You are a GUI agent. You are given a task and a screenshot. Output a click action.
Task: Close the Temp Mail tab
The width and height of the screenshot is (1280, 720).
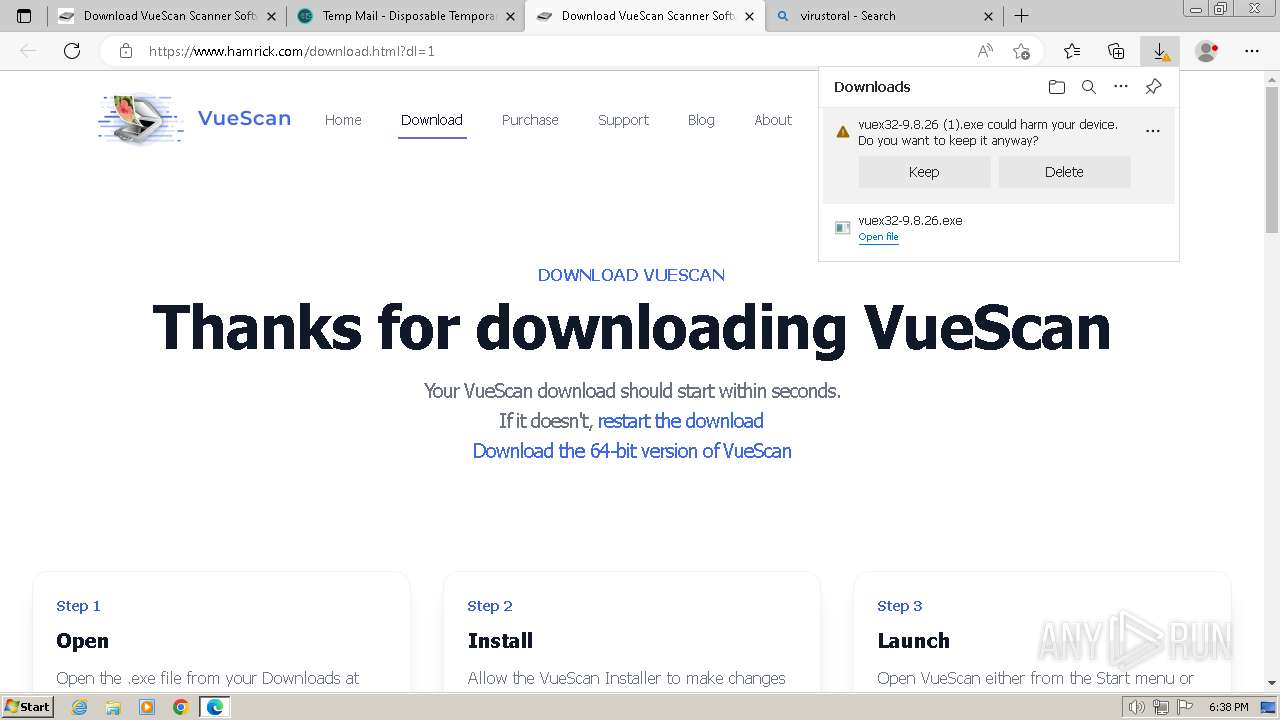(x=510, y=16)
